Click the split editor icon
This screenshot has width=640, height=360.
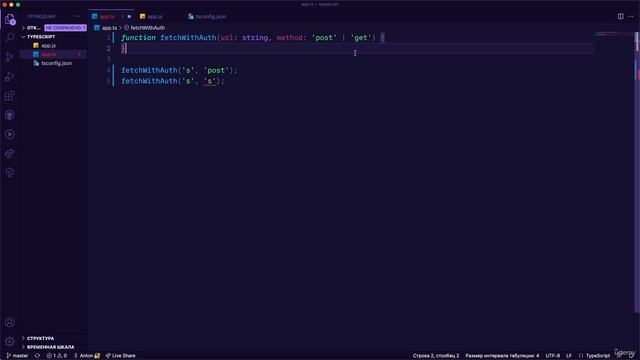pyautogui.click(x=620, y=16)
